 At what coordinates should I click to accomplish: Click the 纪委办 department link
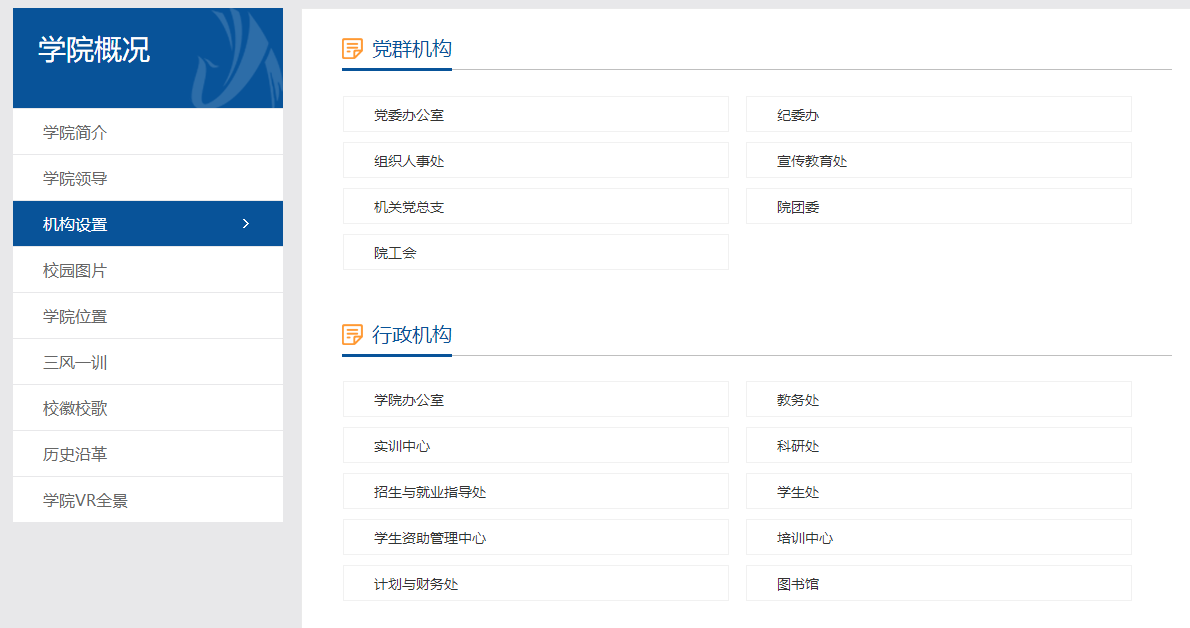coord(798,115)
